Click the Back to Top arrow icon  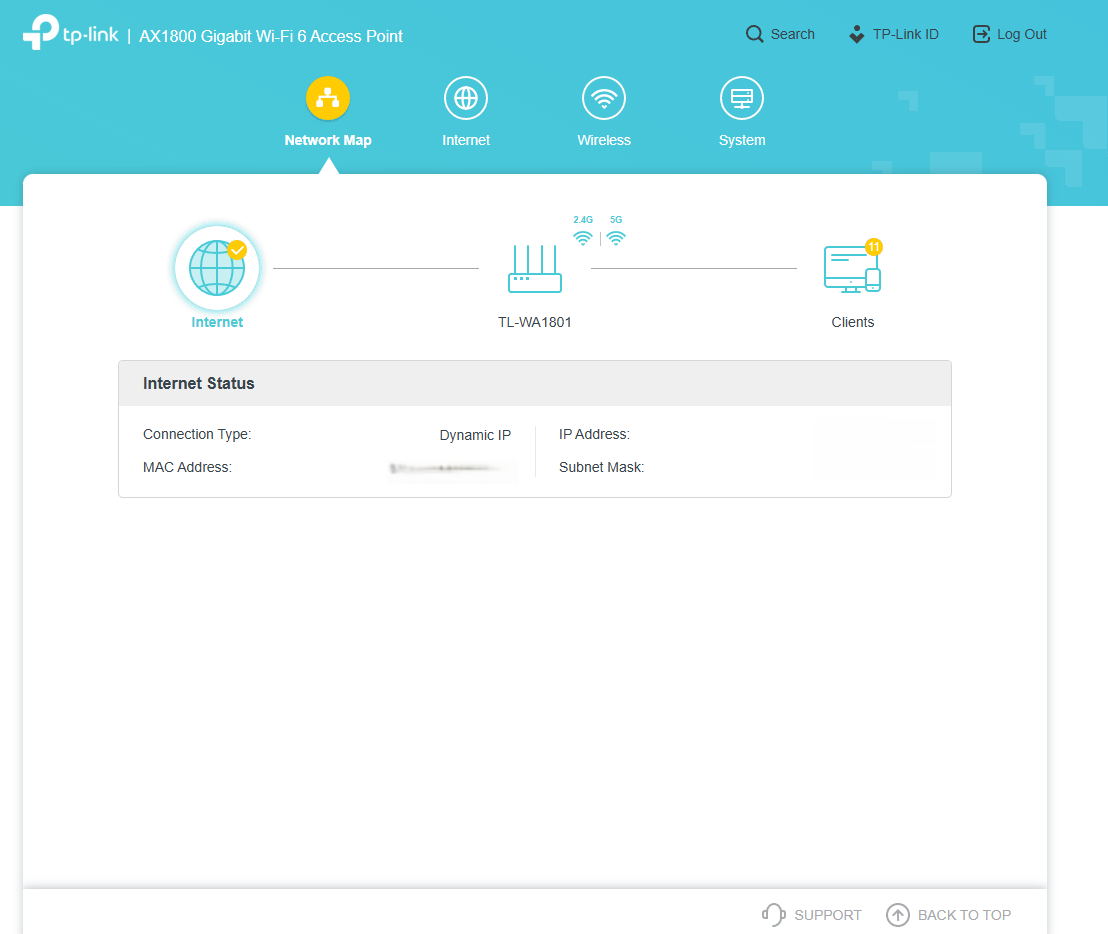point(897,915)
